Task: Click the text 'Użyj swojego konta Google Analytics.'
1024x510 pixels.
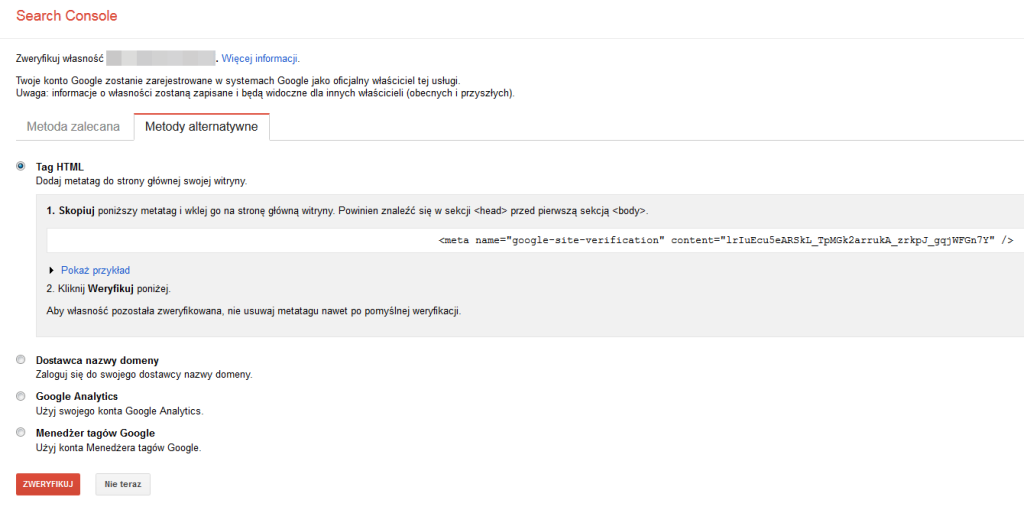Action: click(120, 411)
